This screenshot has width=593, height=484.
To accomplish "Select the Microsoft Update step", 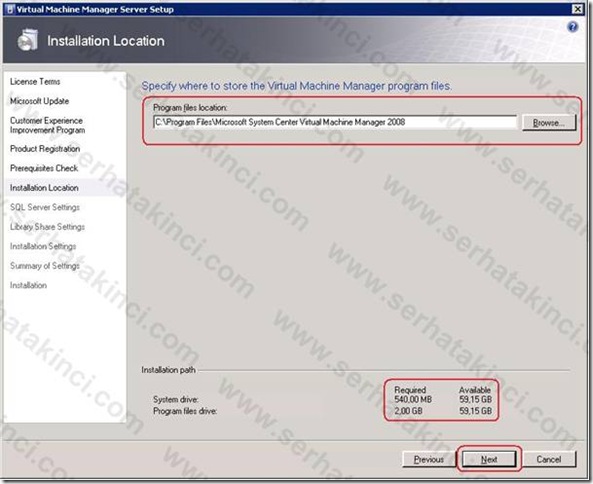I will click(39, 101).
